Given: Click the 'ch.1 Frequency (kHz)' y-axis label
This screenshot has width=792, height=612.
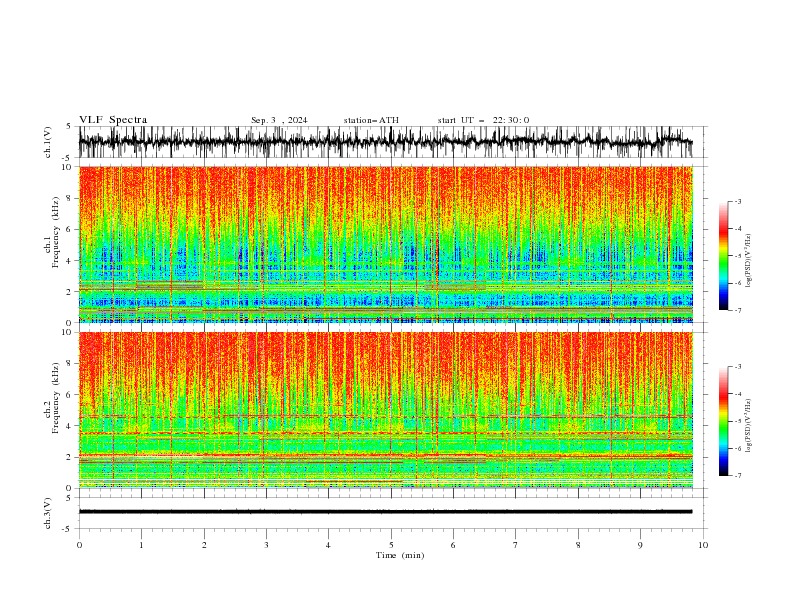Looking at the screenshot, I should pos(53,232).
